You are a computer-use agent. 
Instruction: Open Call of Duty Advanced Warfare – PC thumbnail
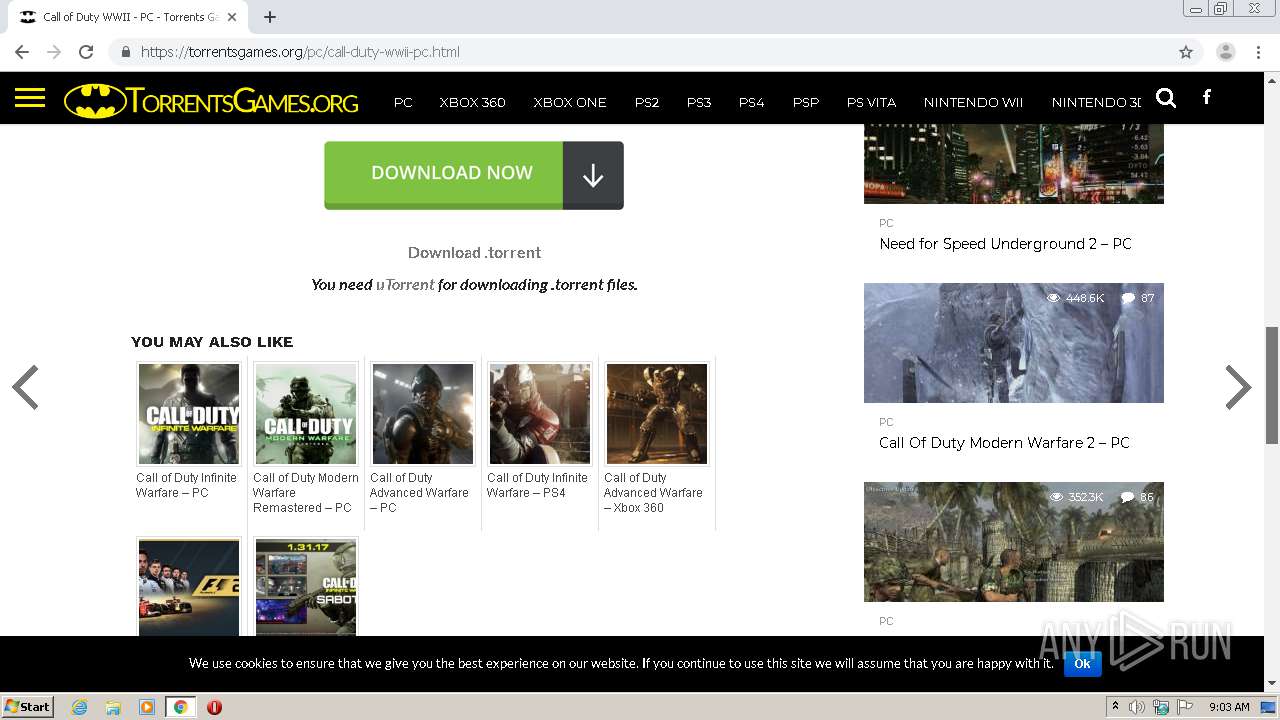(x=423, y=414)
